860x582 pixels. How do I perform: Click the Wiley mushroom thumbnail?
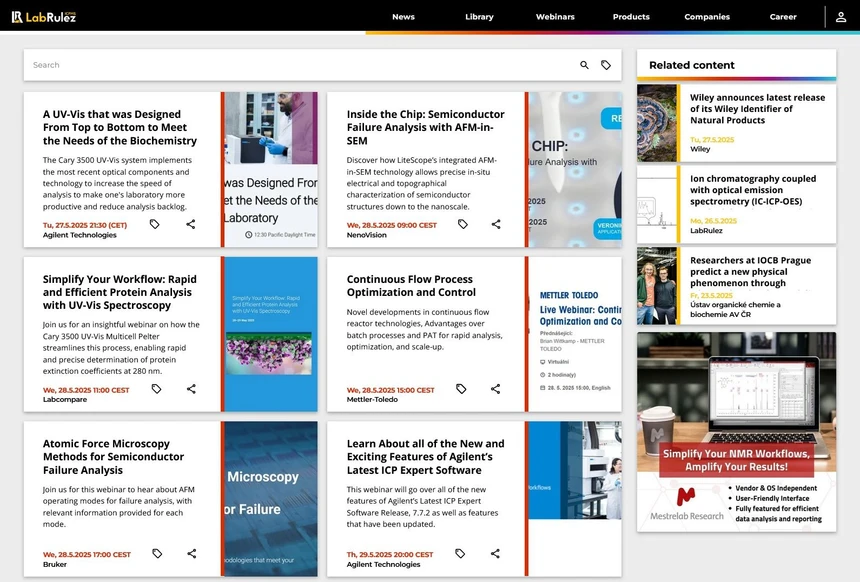657,123
